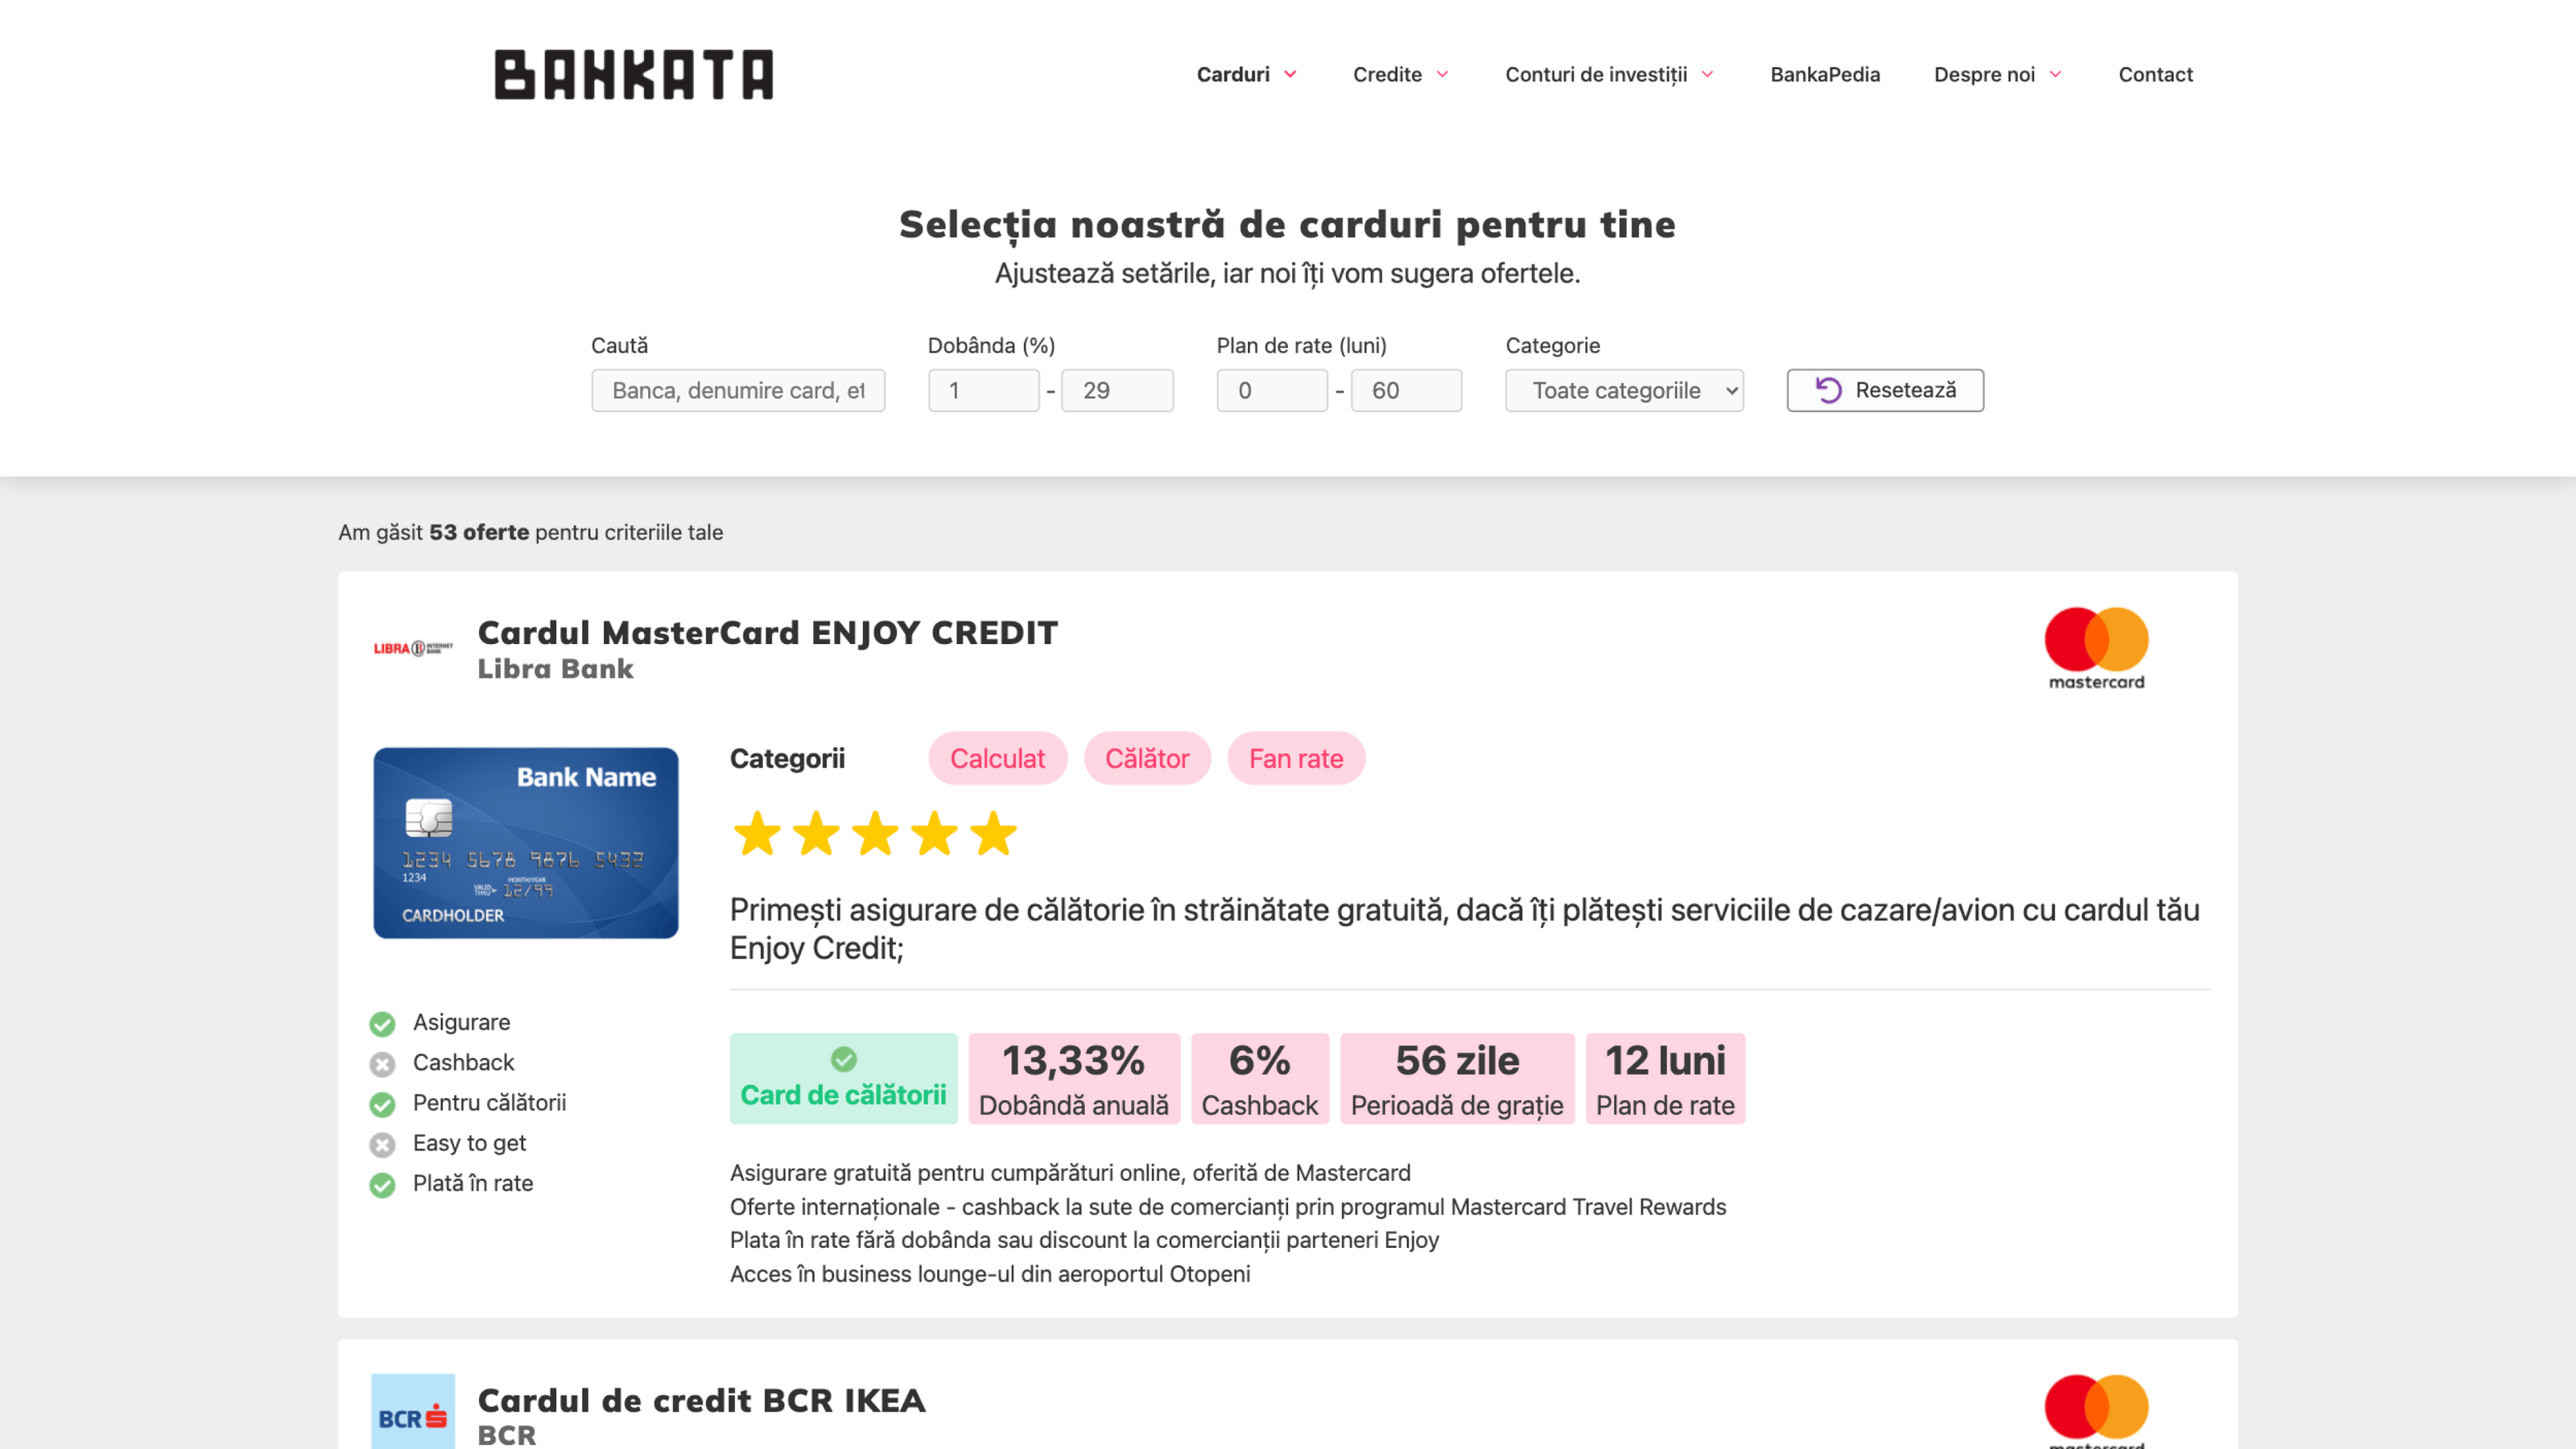Open the BankaPedia menu item
2576x1449 pixels.
[x=1824, y=74]
